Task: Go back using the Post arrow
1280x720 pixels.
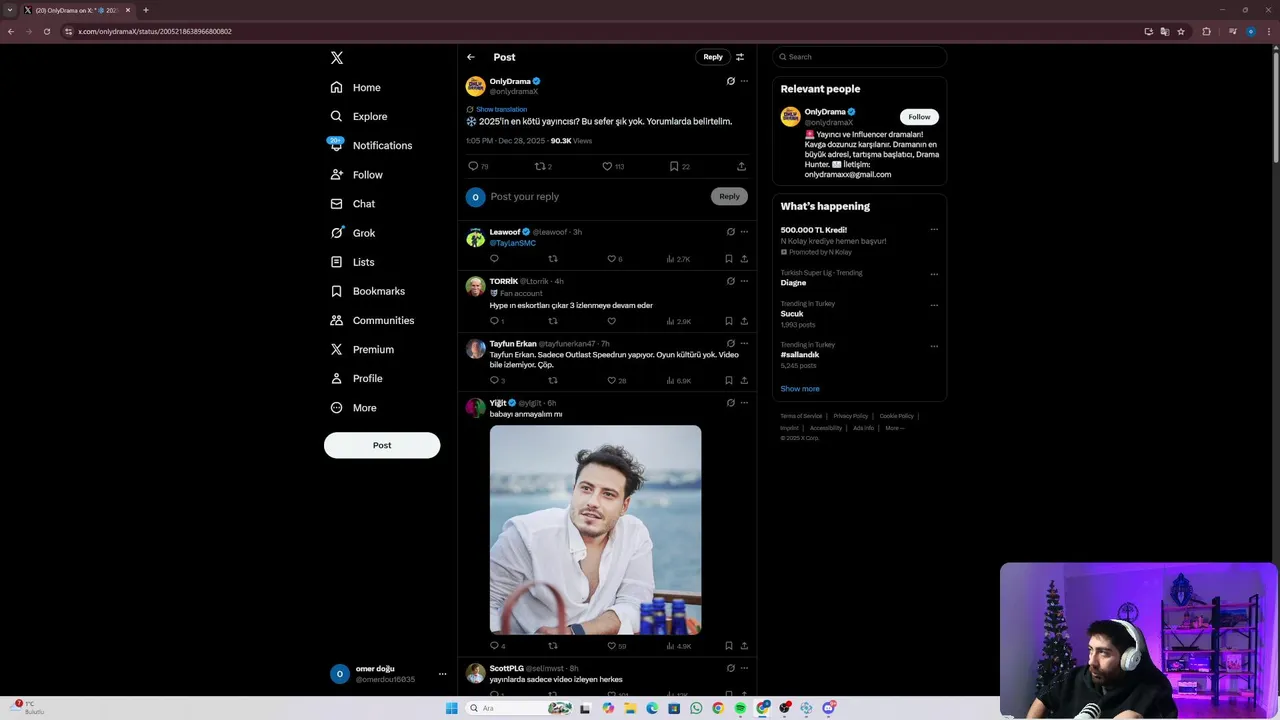Action: pos(471,57)
